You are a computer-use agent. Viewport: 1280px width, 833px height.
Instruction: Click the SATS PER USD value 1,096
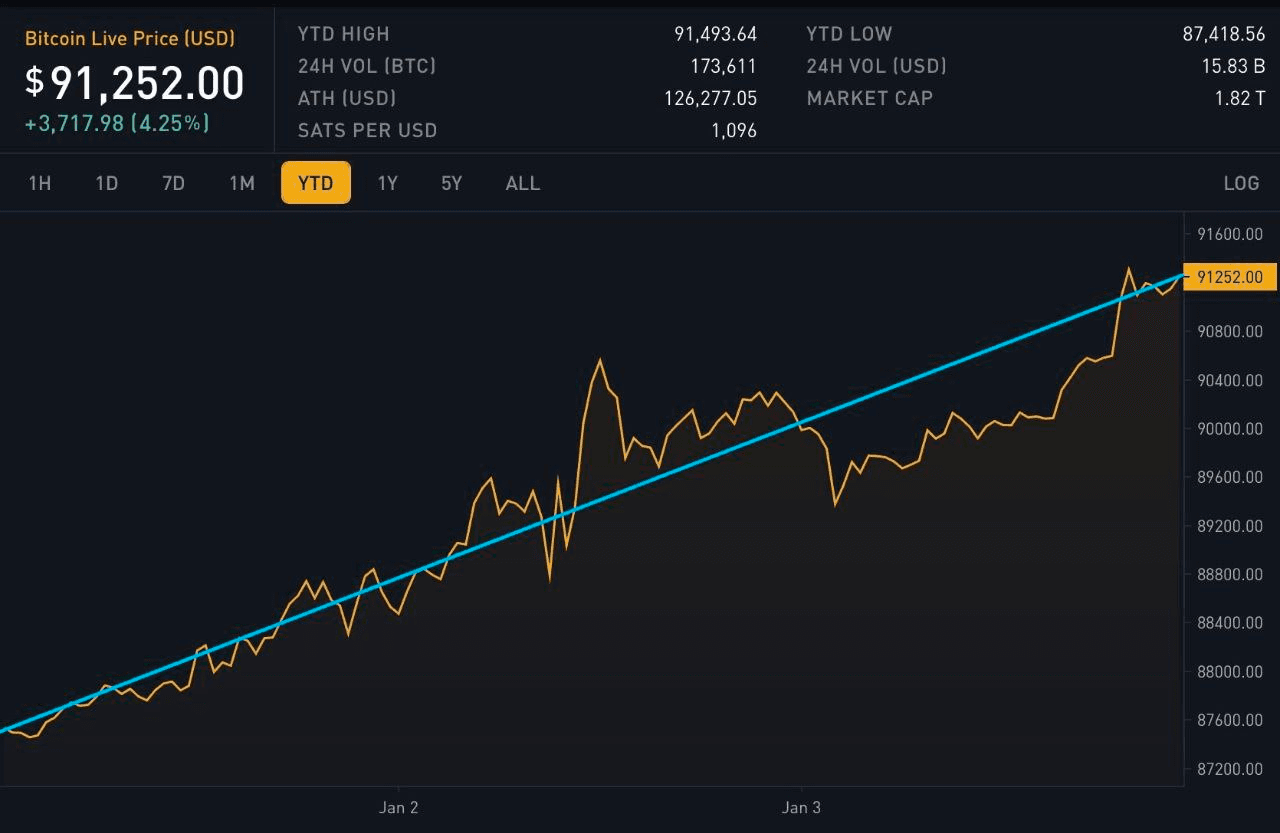coord(734,130)
